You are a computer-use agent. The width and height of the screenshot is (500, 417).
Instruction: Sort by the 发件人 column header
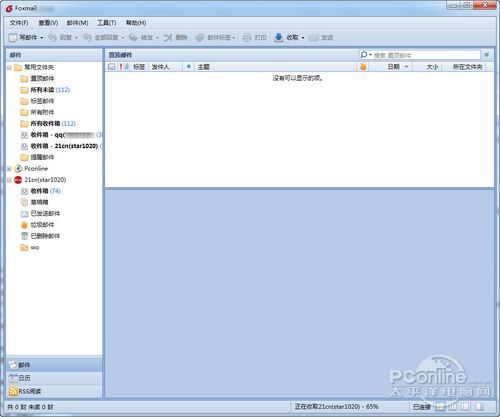(165, 67)
